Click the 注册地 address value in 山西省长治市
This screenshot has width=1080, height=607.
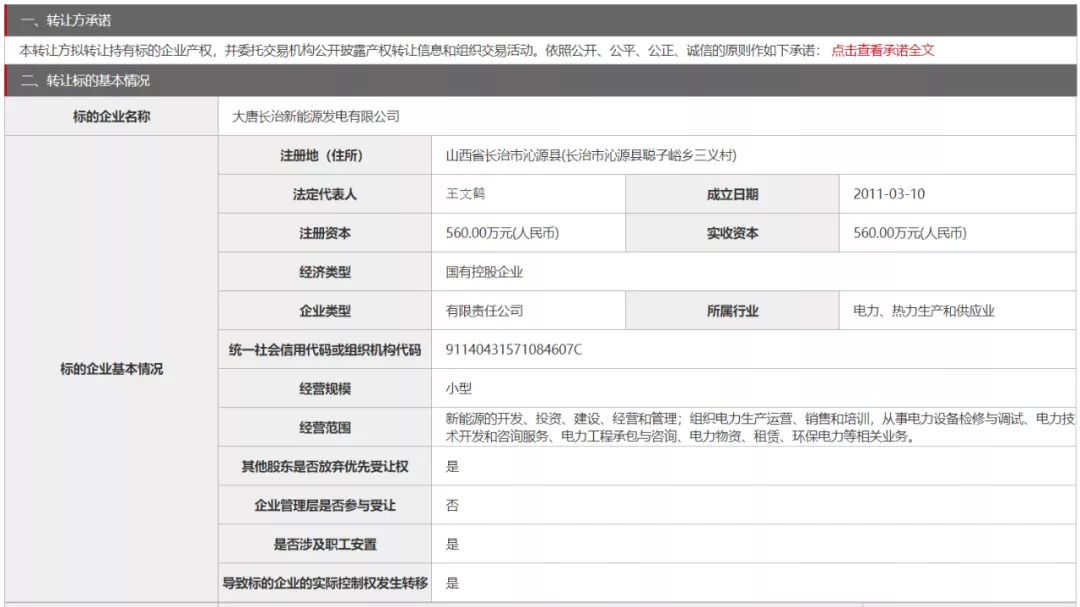(x=590, y=155)
